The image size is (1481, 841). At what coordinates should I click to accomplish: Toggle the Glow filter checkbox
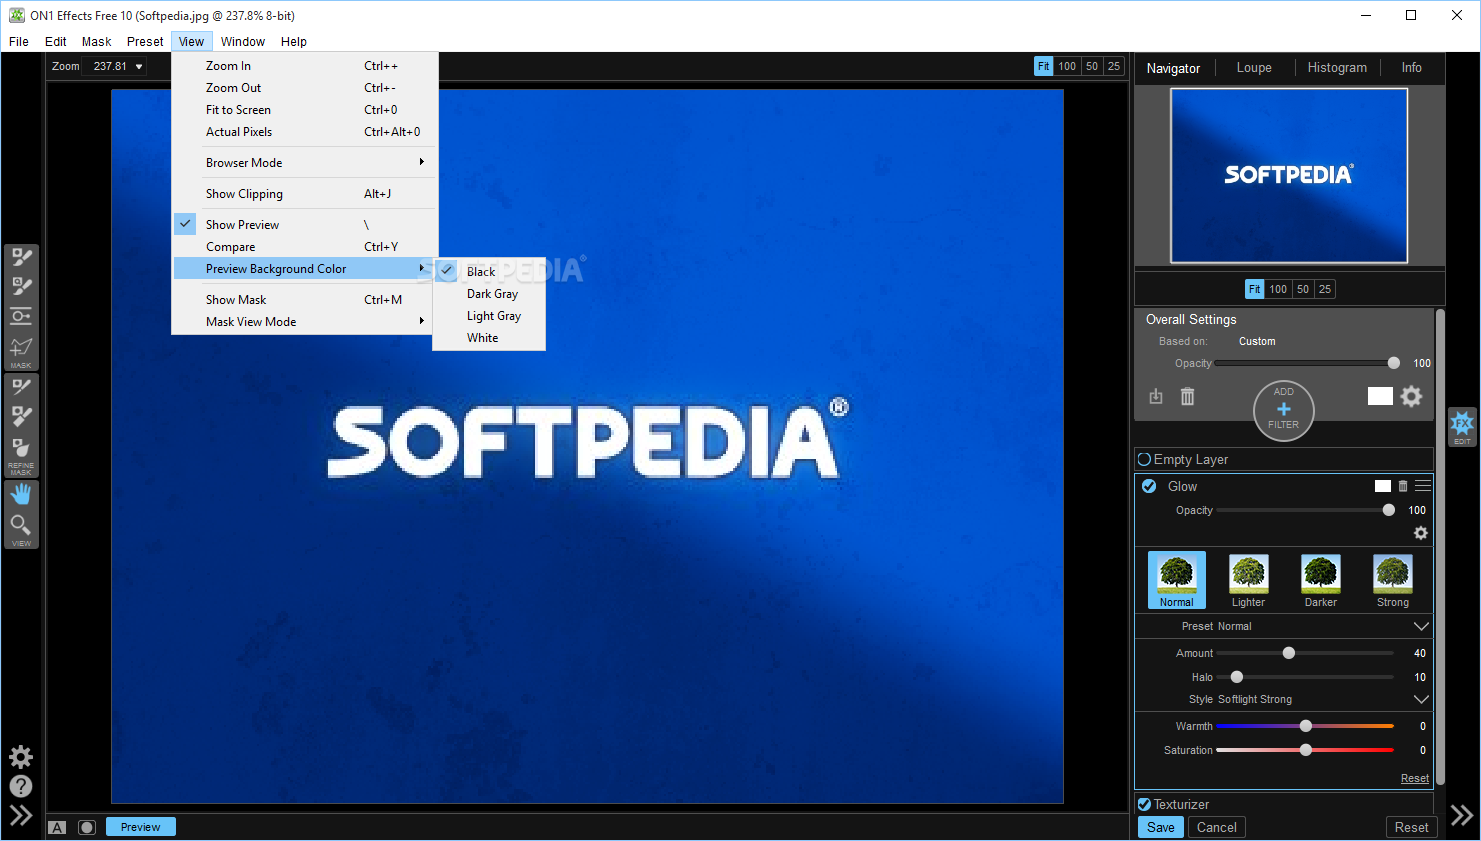click(1149, 486)
